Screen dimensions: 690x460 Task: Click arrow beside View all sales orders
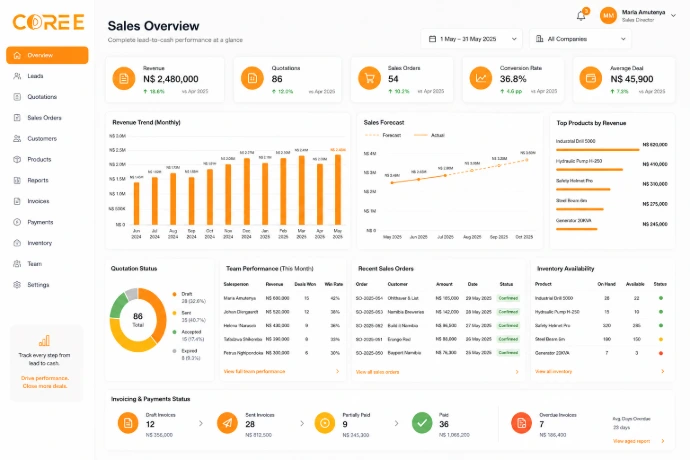(x=517, y=372)
